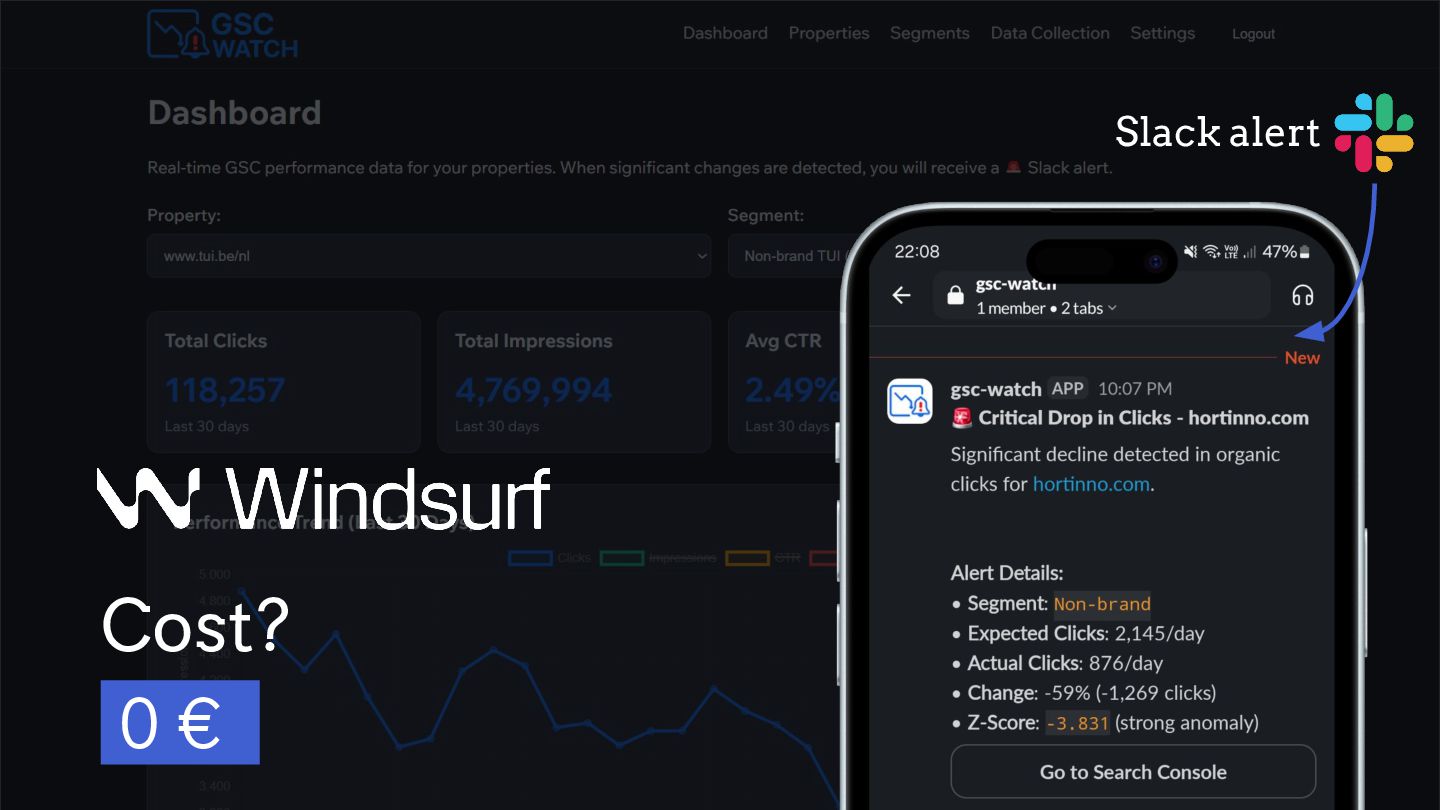Select the Total Impressions card

(x=574, y=382)
